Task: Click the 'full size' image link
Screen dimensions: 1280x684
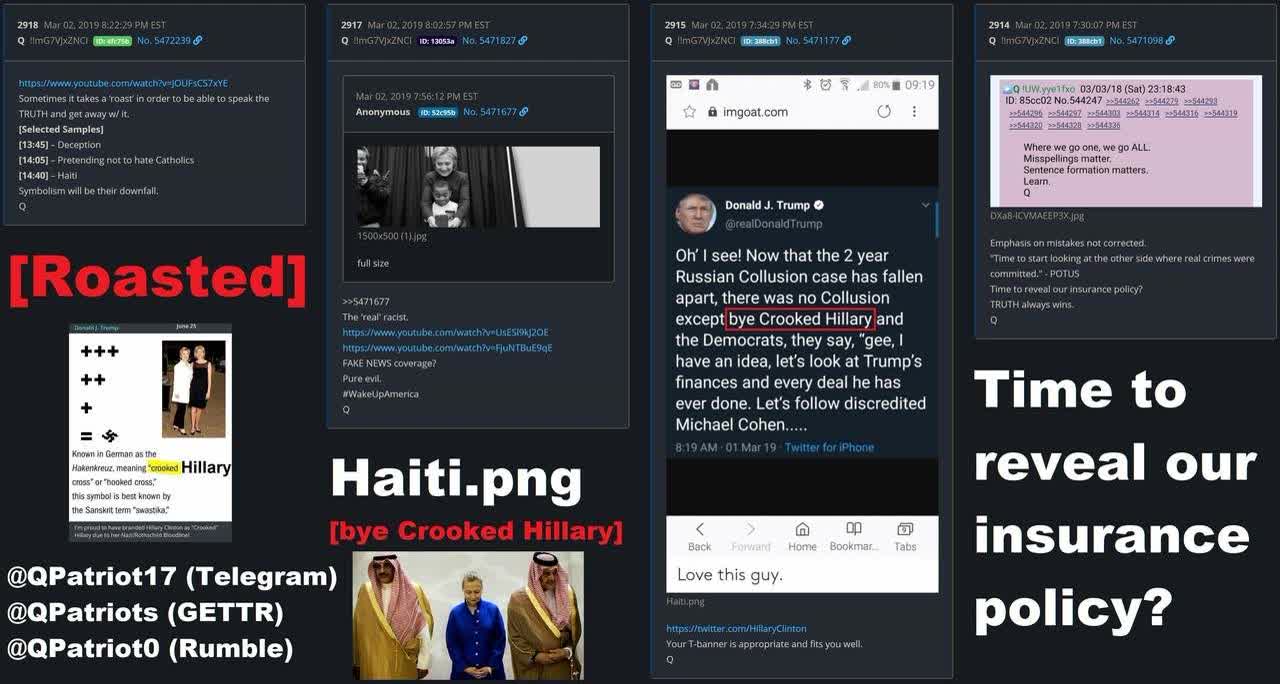Action: [373, 263]
